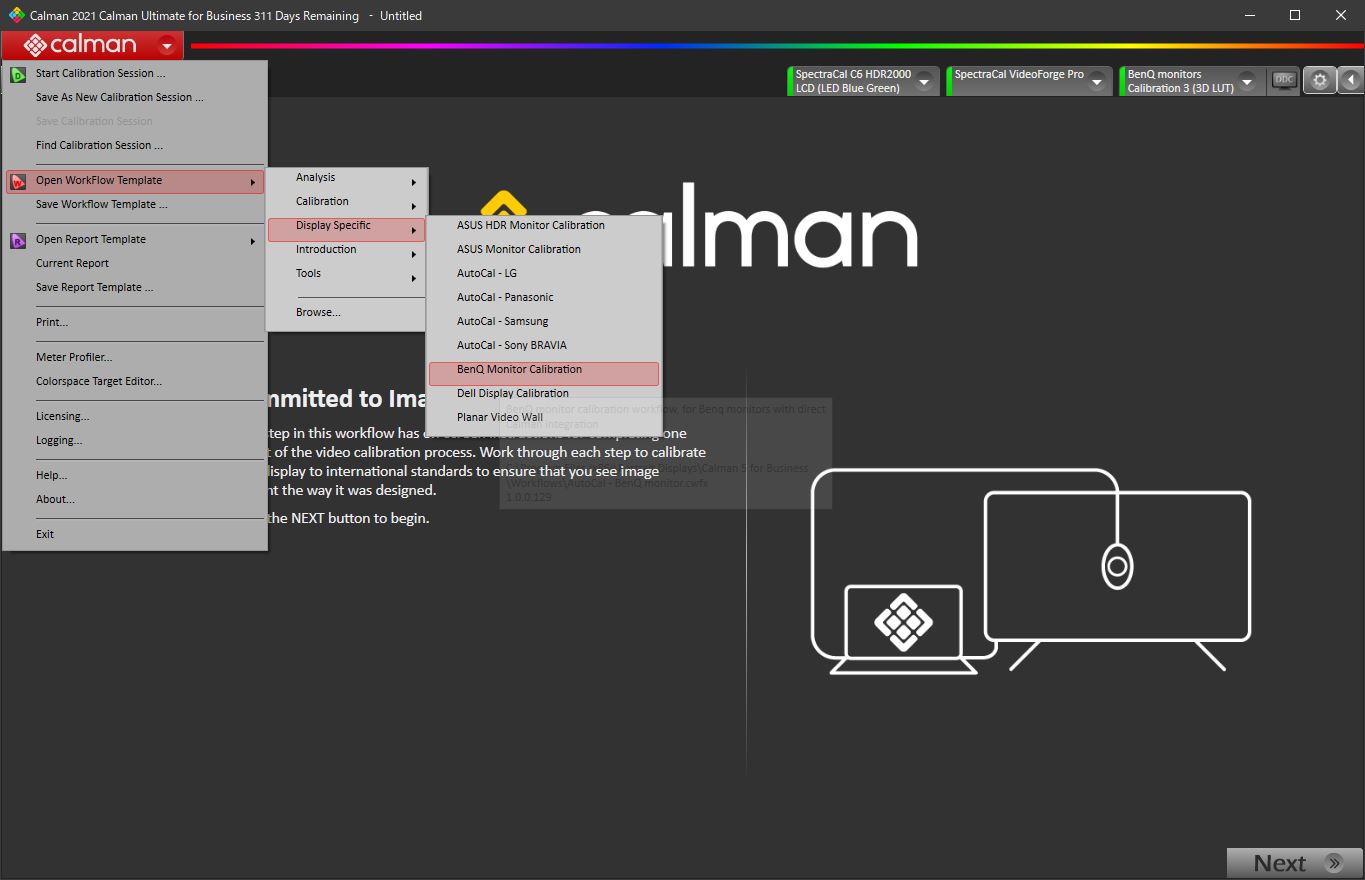Maximize the Calman window

point(1295,15)
